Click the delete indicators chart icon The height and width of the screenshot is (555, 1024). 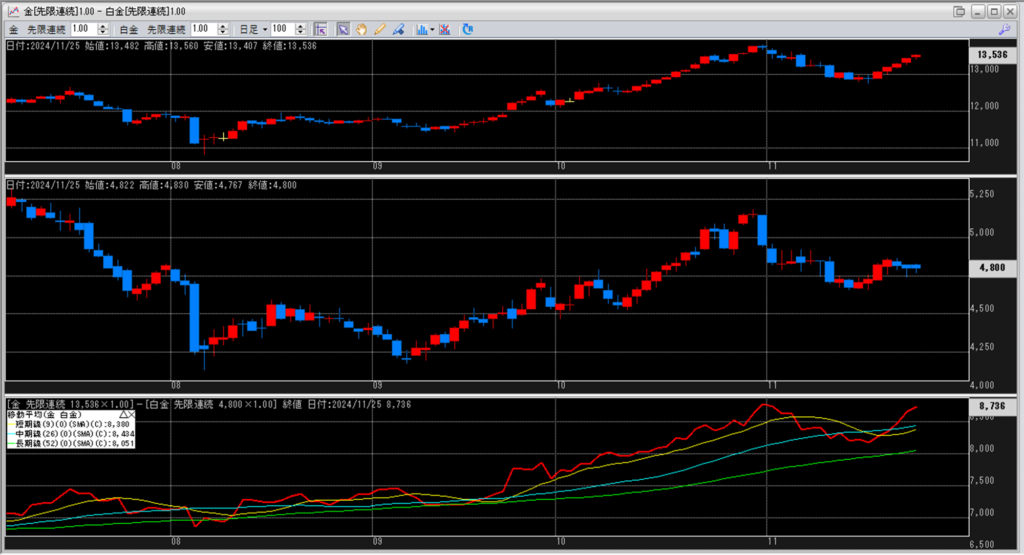pos(444,30)
